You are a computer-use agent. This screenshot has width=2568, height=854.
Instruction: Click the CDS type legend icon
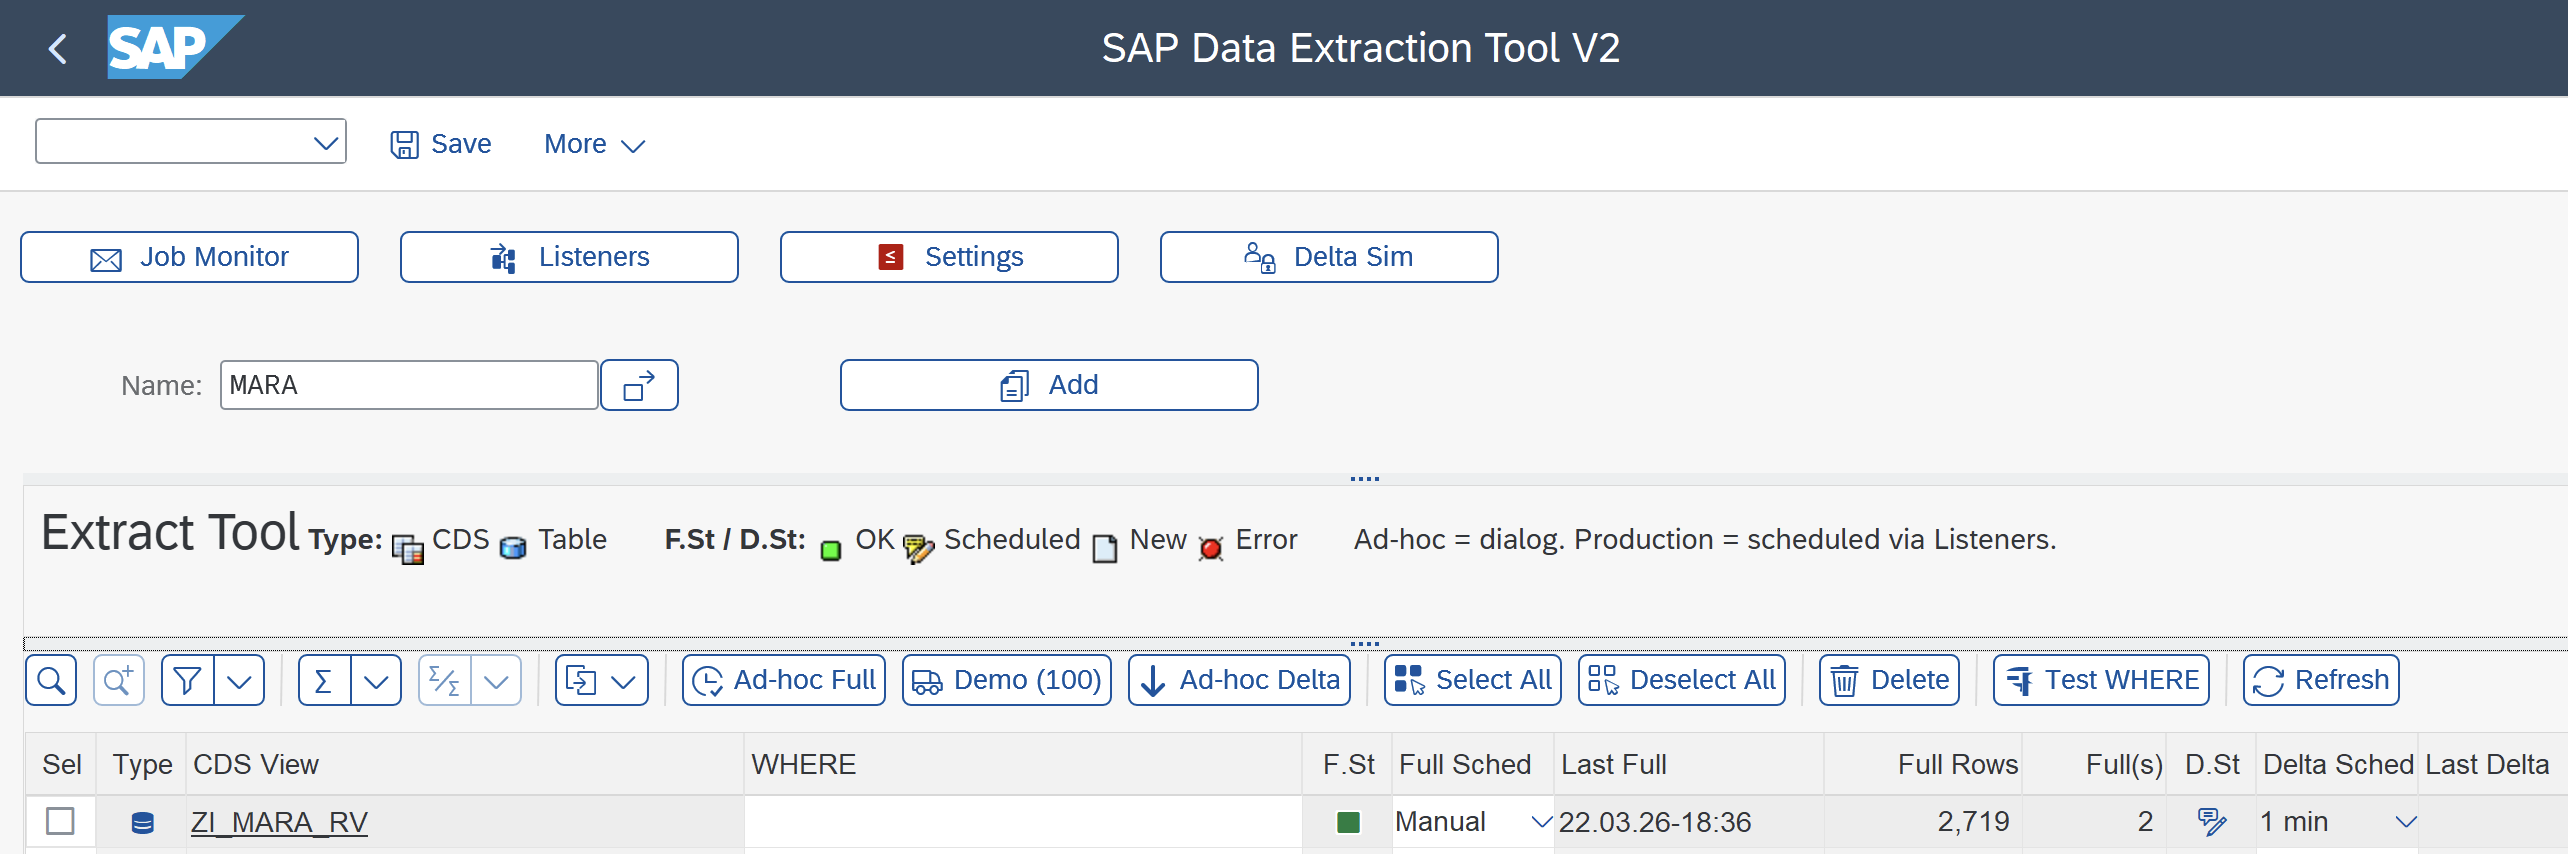408,548
